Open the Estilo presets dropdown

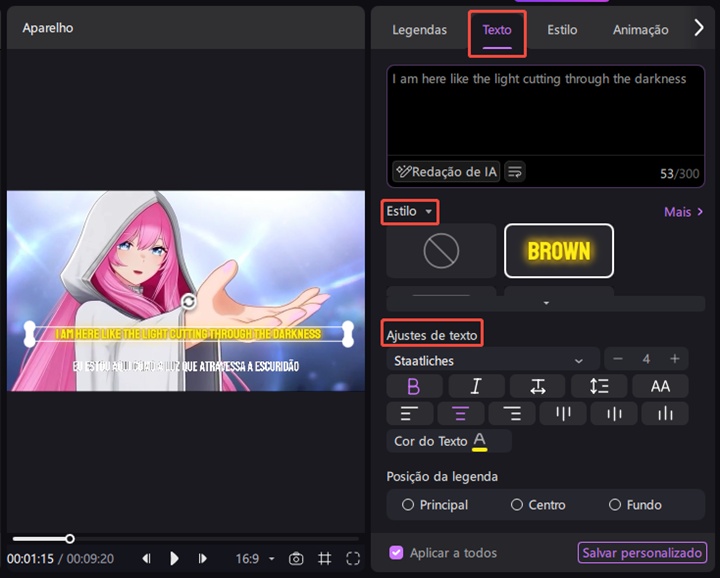click(409, 212)
